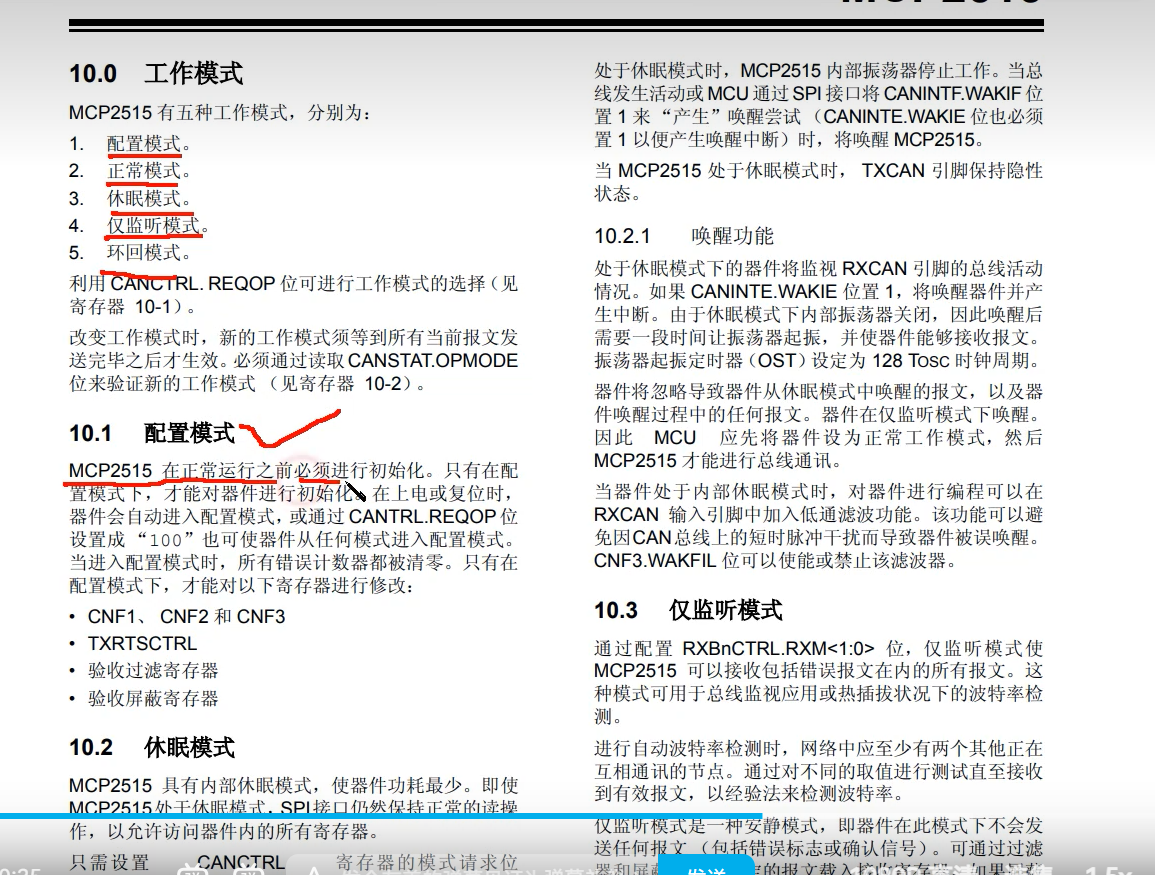Click the section heading "10.1 配置模式"

[152, 433]
